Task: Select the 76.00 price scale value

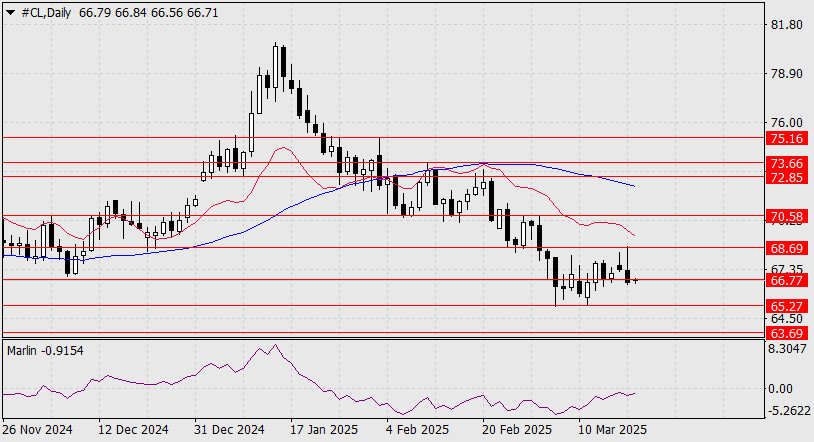Action: point(786,123)
